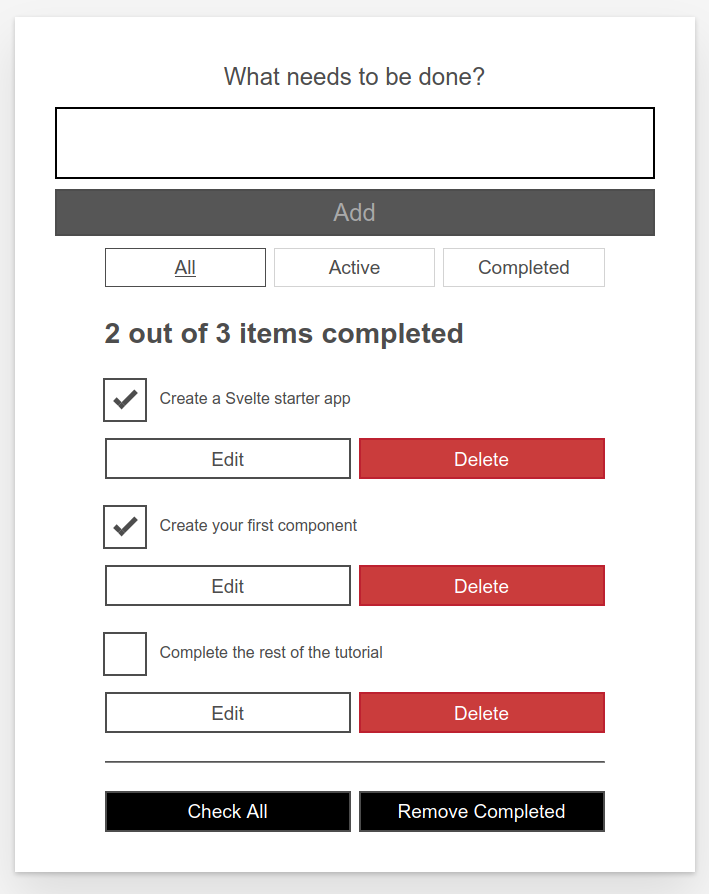Switch to the Active filter

click(354, 267)
